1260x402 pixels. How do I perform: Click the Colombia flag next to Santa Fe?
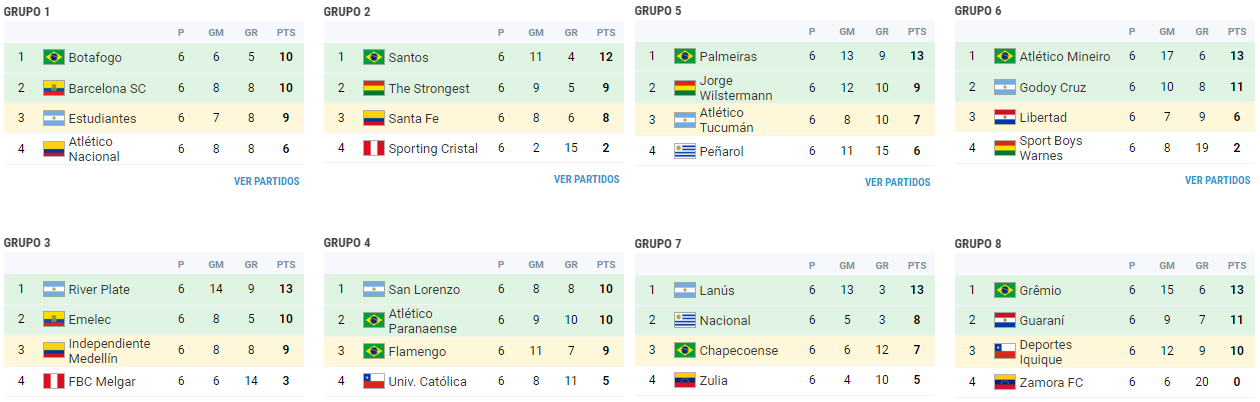[x=374, y=118]
